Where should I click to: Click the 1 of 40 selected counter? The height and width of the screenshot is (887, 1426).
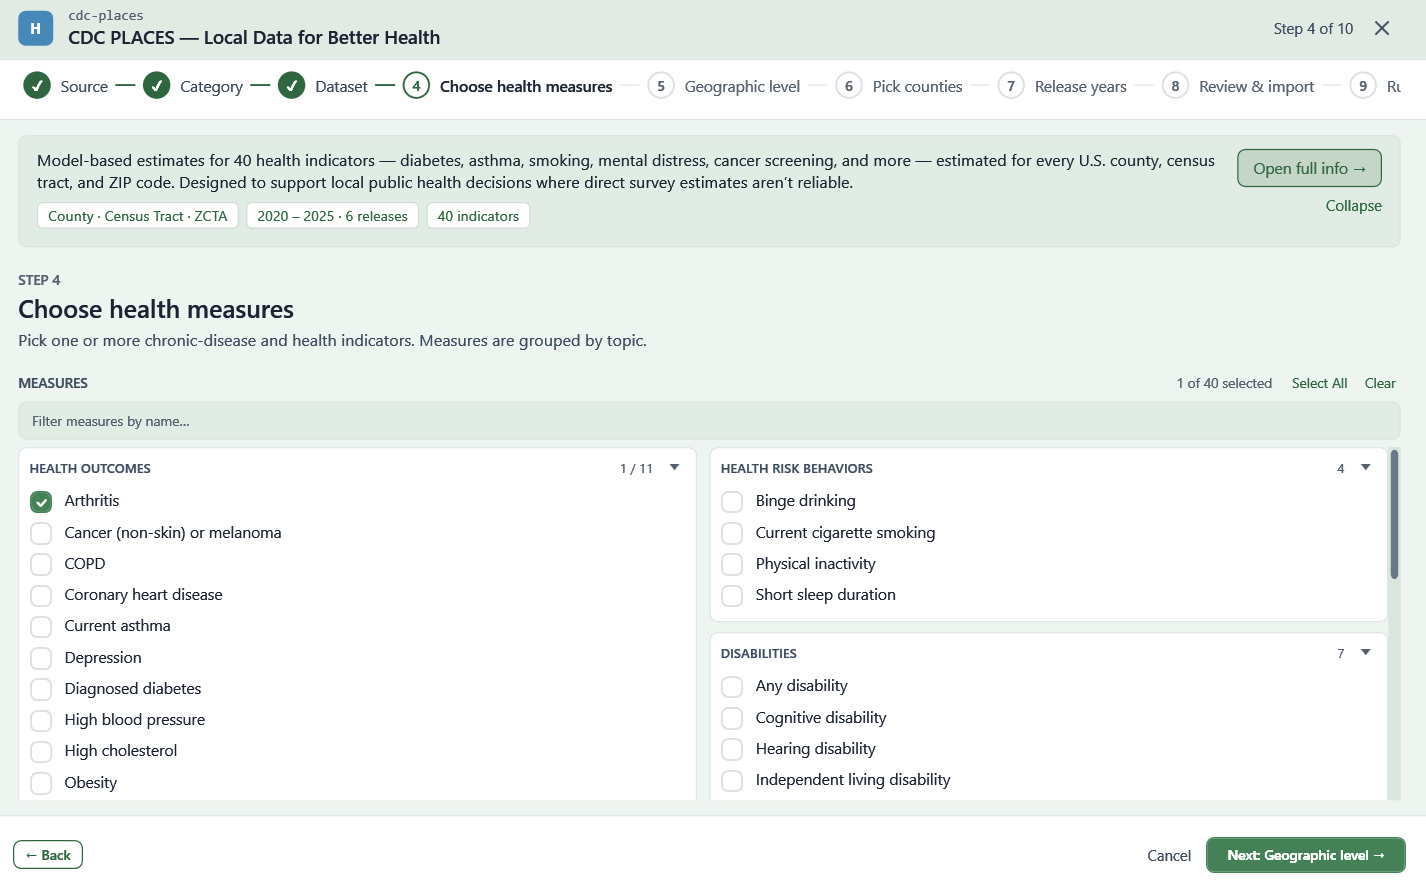coord(1224,383)
